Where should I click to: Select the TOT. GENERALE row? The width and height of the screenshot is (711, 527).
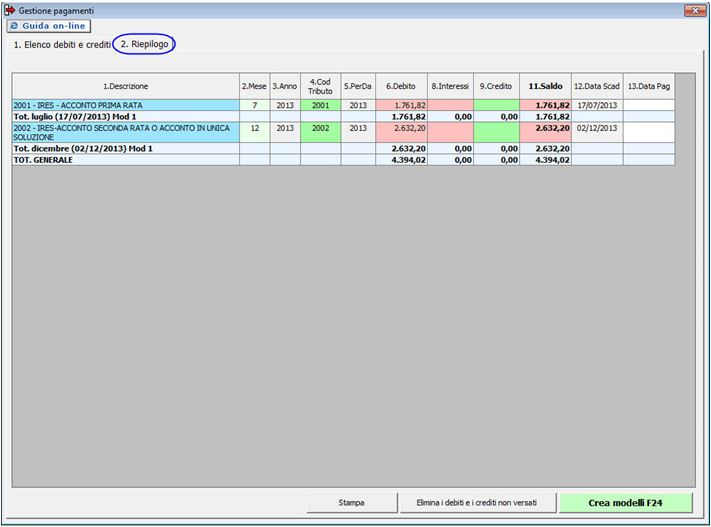[x=126, y=160]
